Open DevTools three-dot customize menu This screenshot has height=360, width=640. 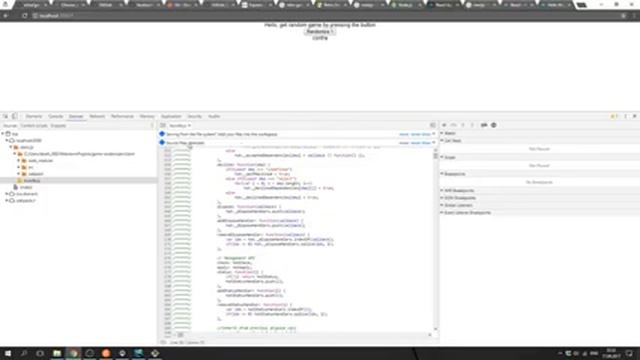pos(626,116)
